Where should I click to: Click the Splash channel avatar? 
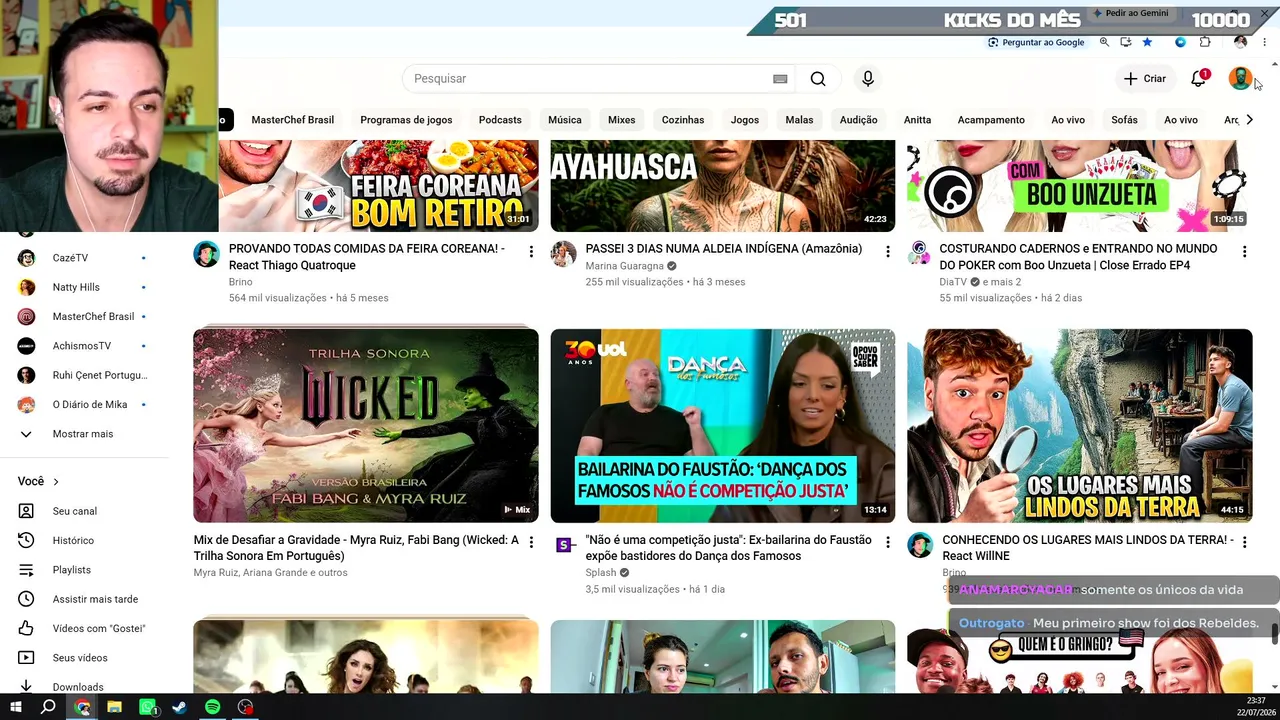[x=564, y=545]
